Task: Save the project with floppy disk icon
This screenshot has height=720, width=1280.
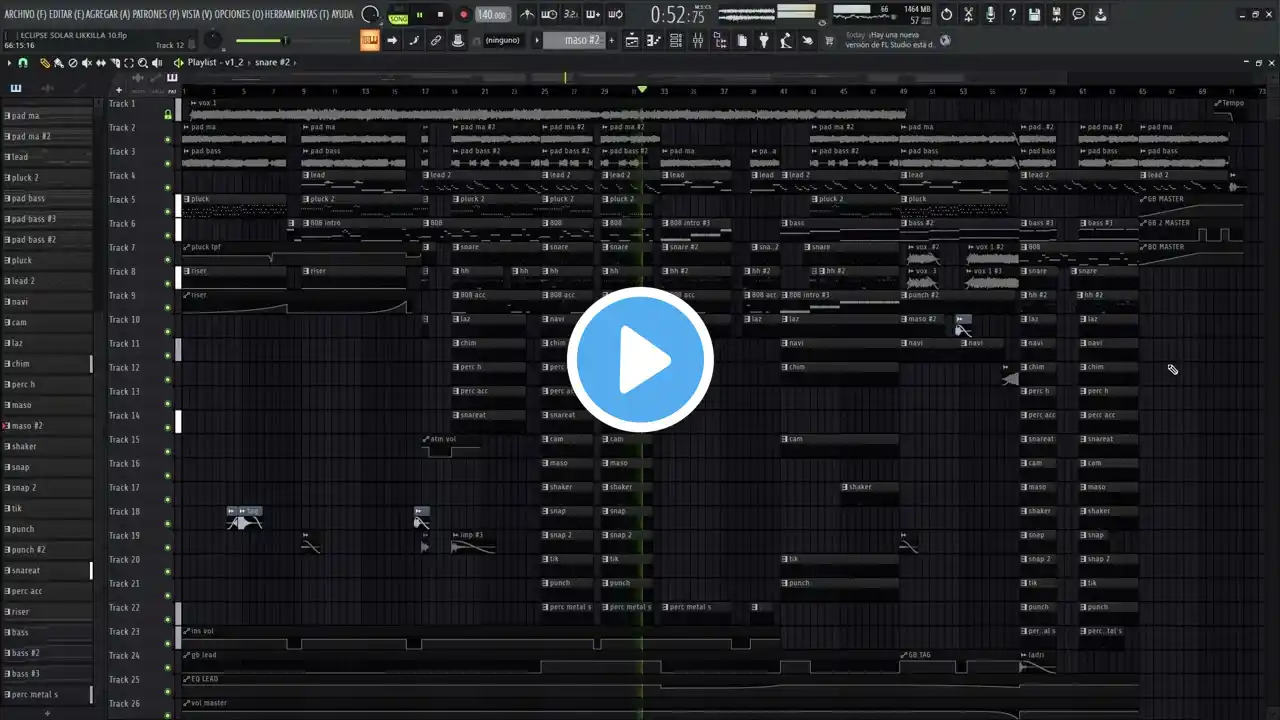Action: (1035, 14)
